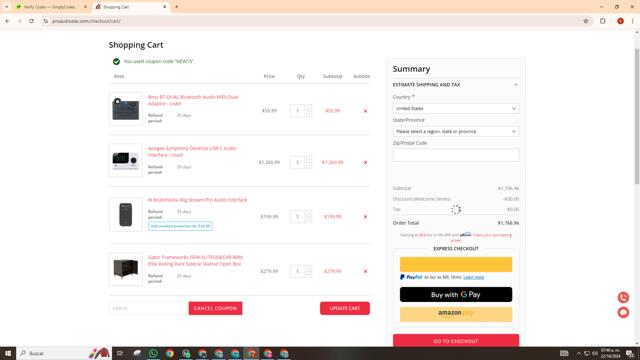Show hidden system tray icons
This screenshot has height=360, width=640.
(x=578, y=353)
